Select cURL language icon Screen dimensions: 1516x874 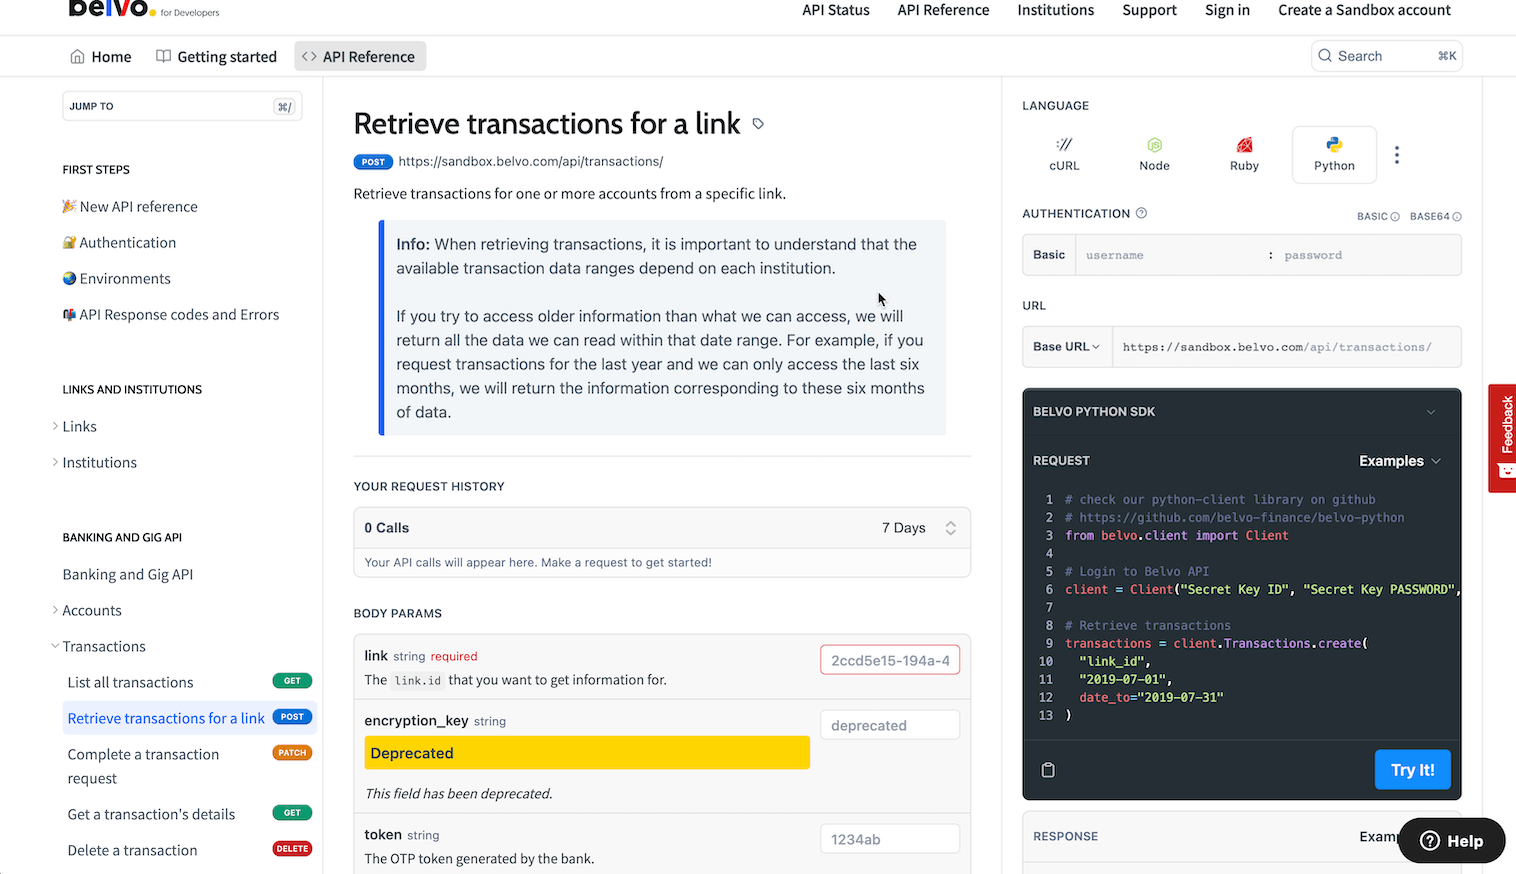1064,145
